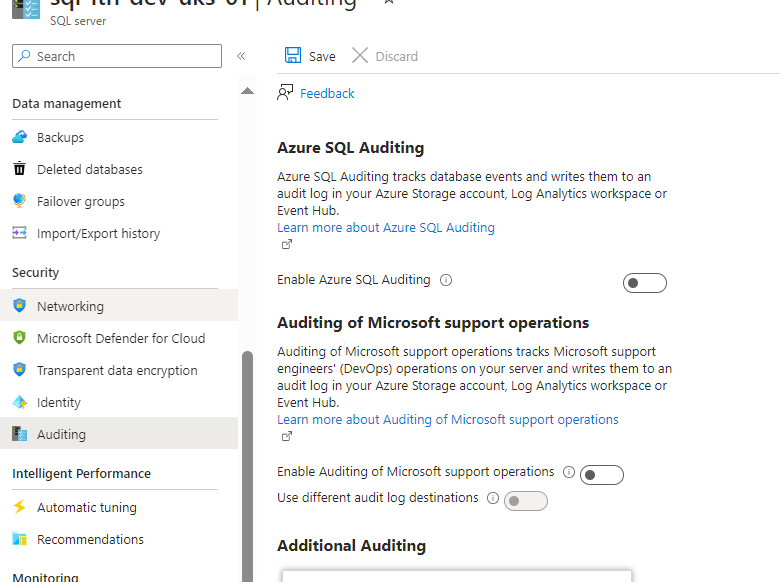Click the Data management section heading
780x582 pixels.
(67, 103)
